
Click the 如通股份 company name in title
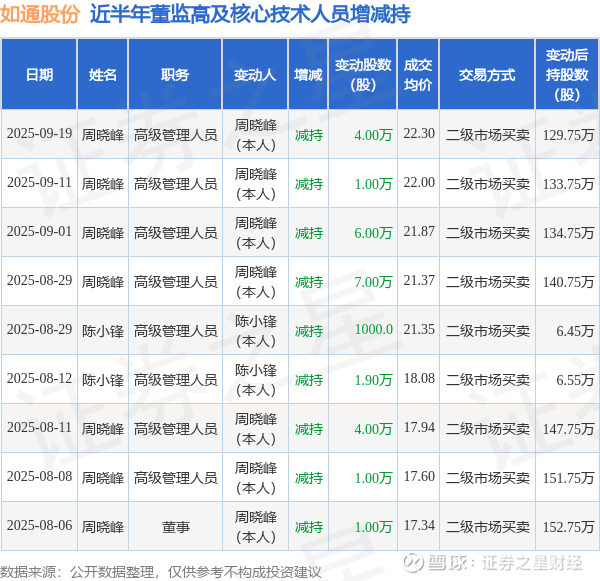coord(40,14)
